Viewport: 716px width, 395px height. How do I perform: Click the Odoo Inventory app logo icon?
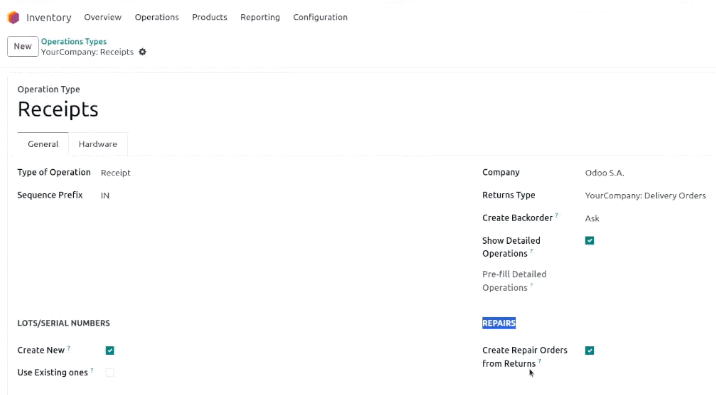click(13, 17)
